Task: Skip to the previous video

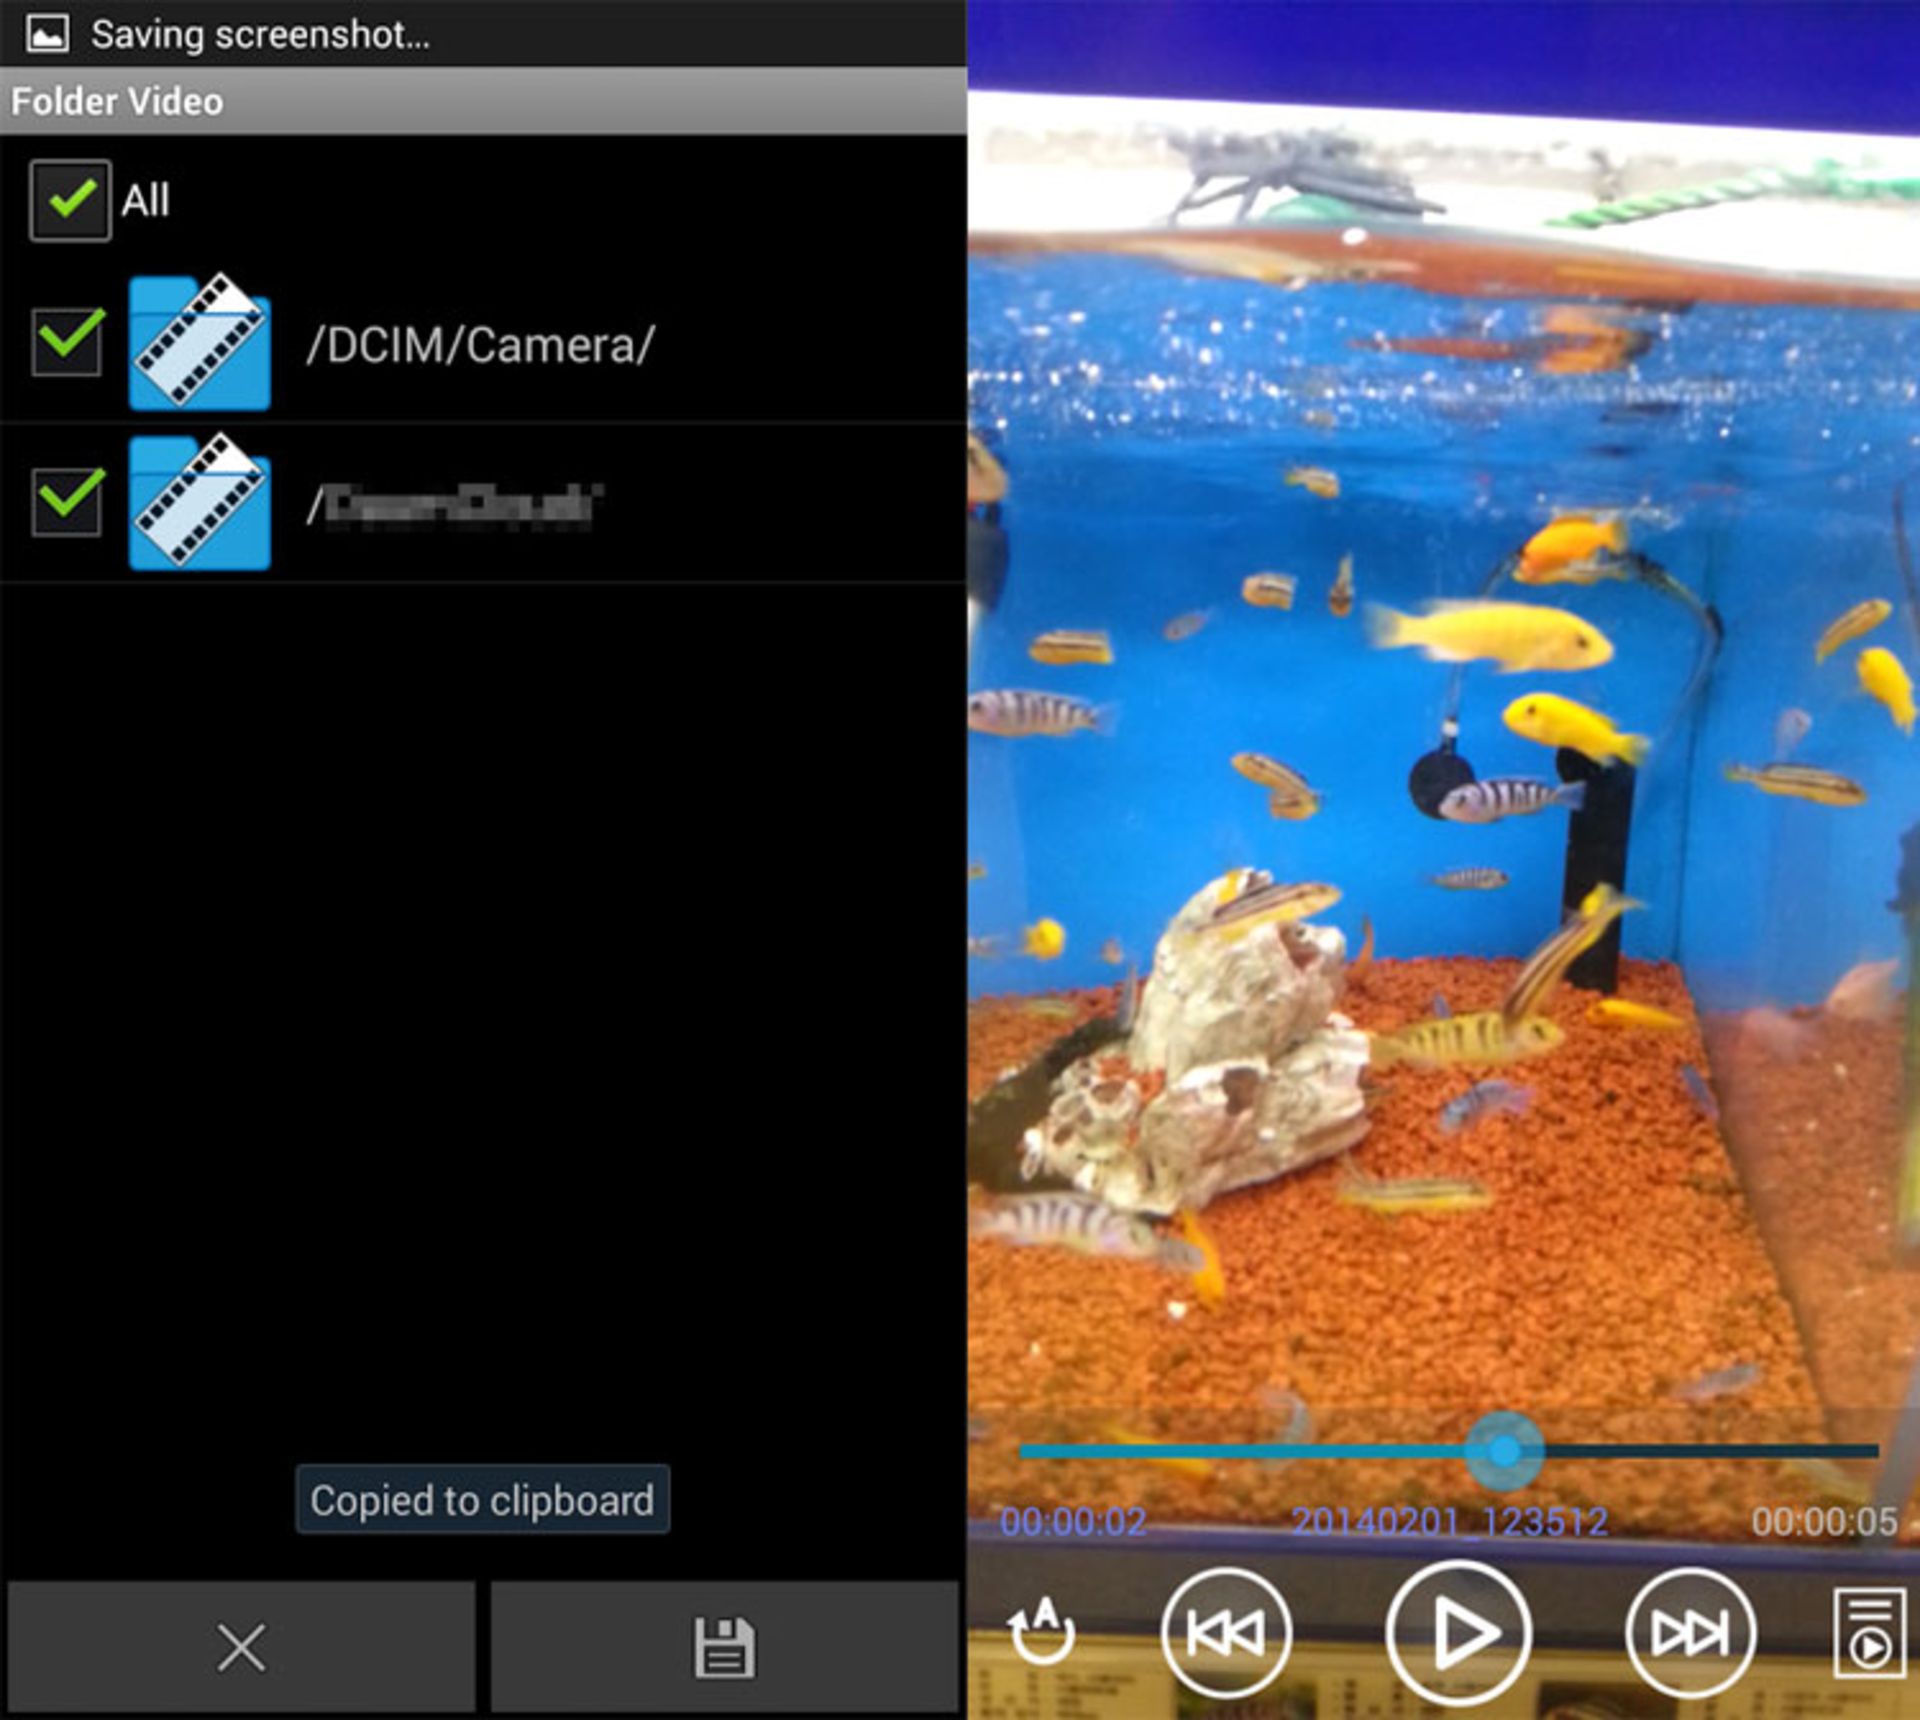Action: click(x=1226, y=1633)
